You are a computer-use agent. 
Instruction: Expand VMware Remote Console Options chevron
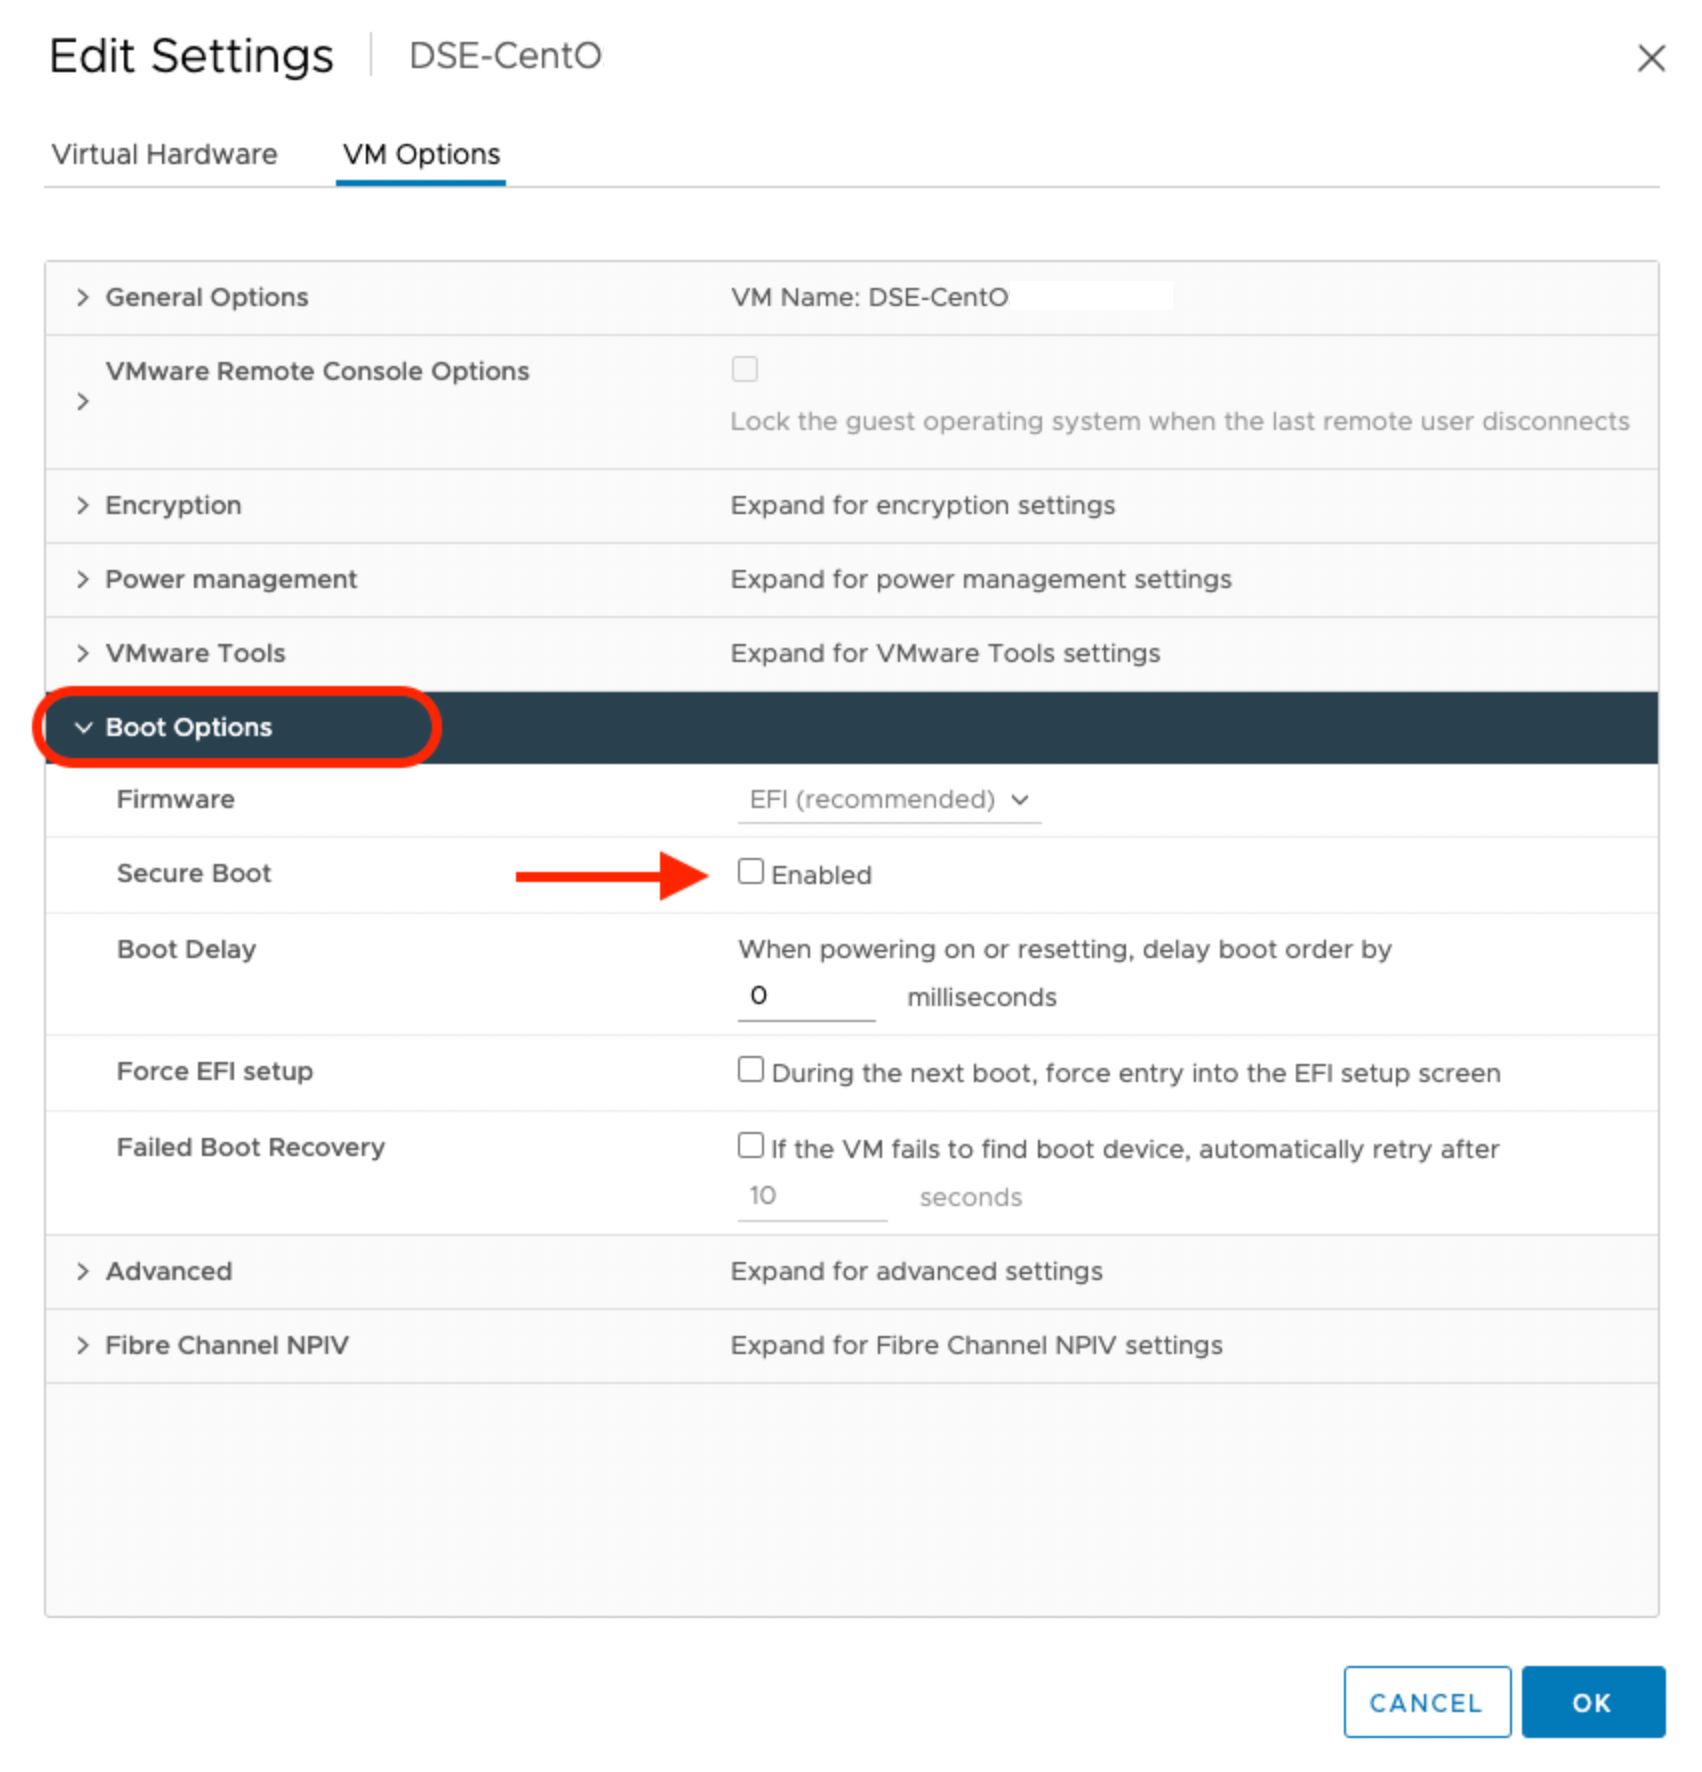[83, 401]
